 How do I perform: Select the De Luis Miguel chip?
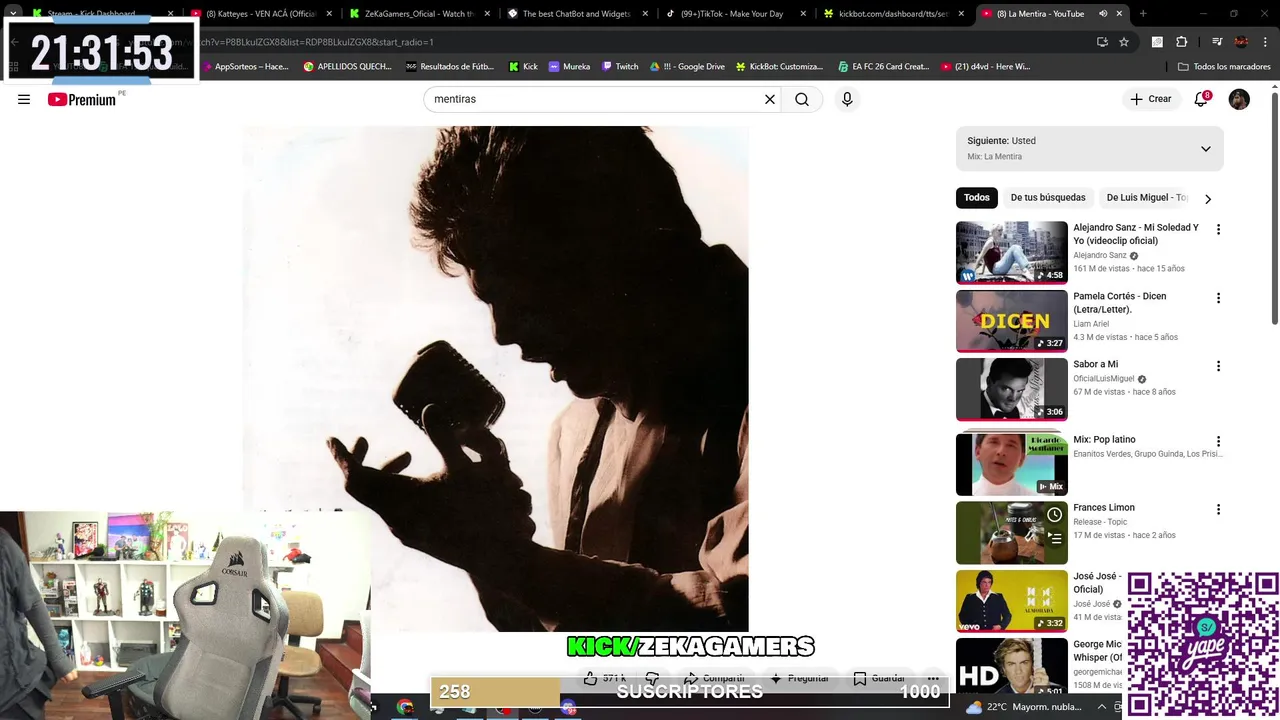click(x=1146, y=198)
